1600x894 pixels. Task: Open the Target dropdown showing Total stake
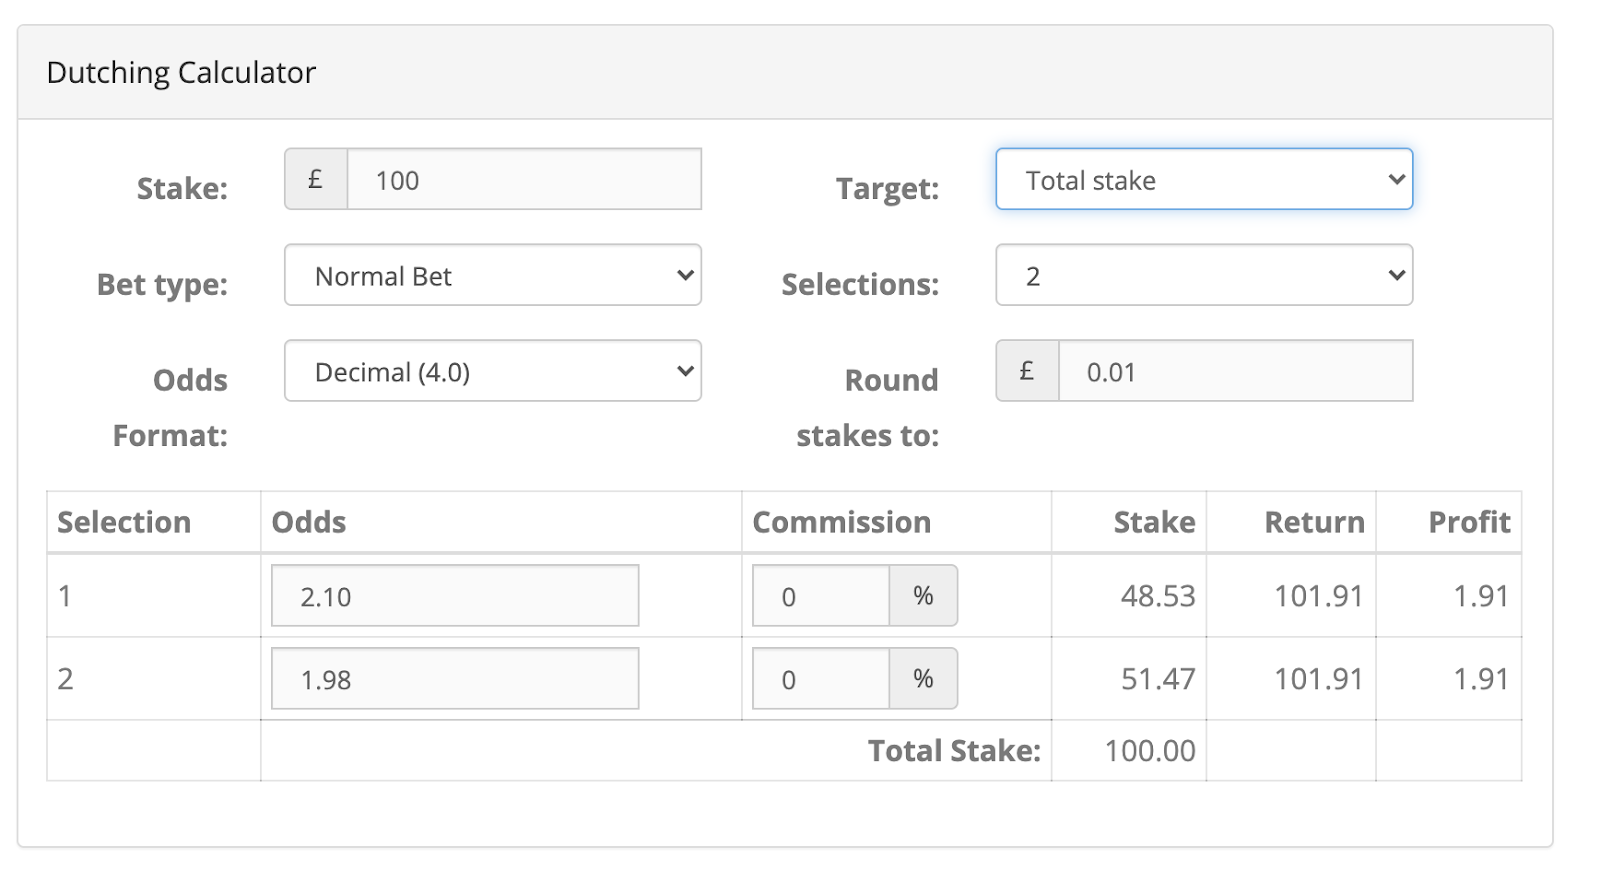1204,180
